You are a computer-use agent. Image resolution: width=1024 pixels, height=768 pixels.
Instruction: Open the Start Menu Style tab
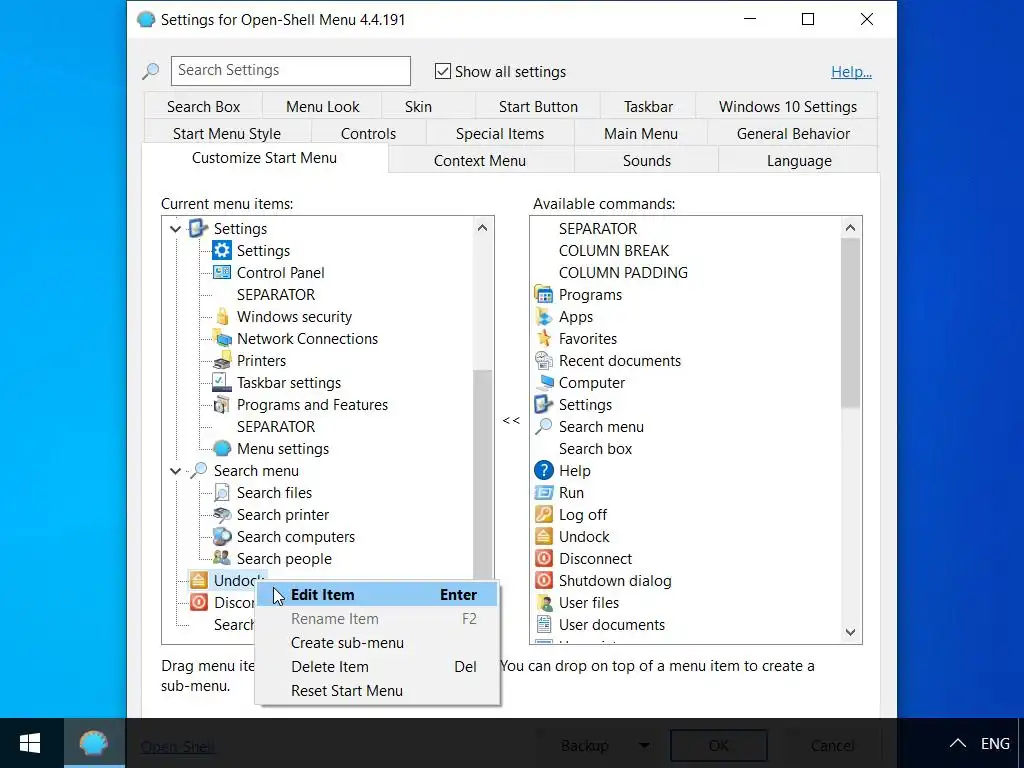click(x=227, y=133)
